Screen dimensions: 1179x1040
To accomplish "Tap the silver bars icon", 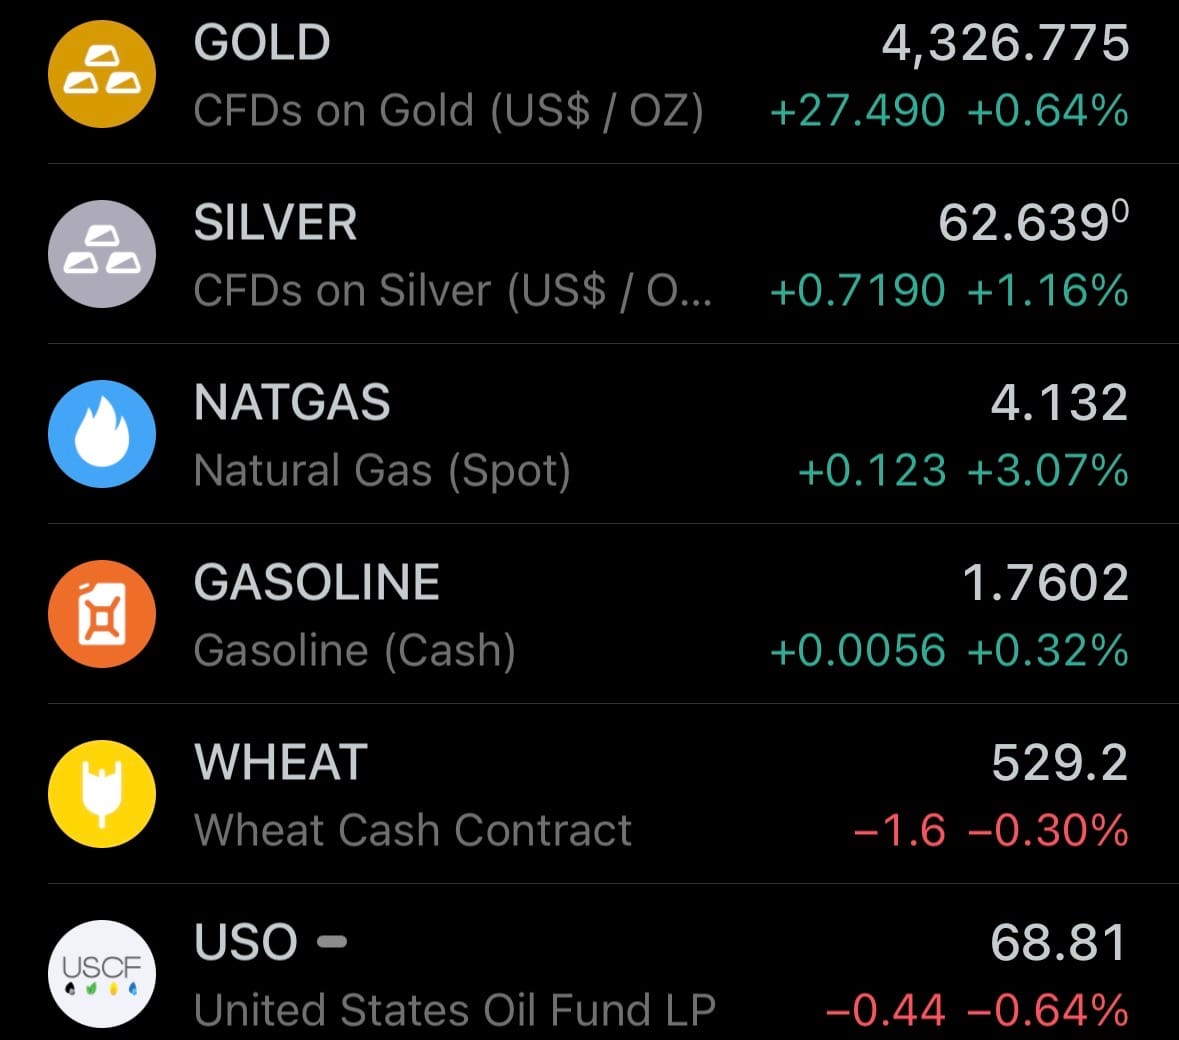I will click(x=102, y=254).
